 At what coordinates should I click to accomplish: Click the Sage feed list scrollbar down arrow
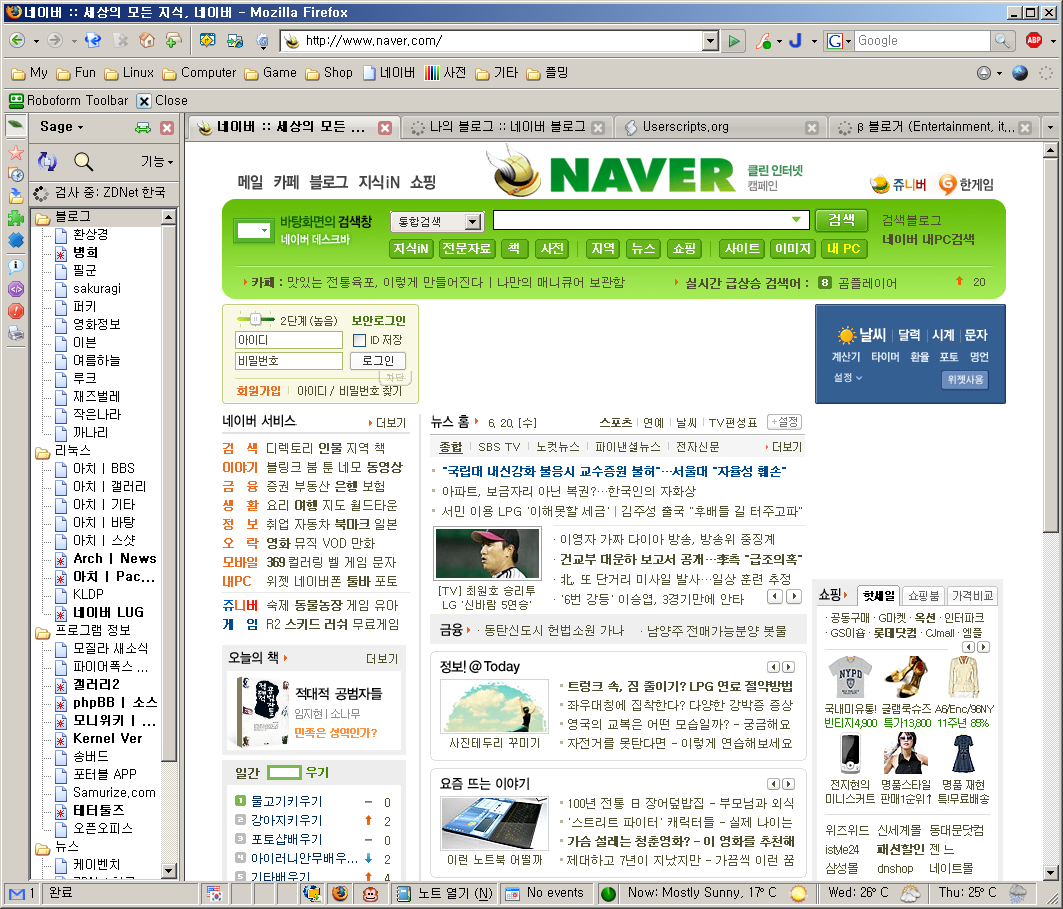(169, 870)
